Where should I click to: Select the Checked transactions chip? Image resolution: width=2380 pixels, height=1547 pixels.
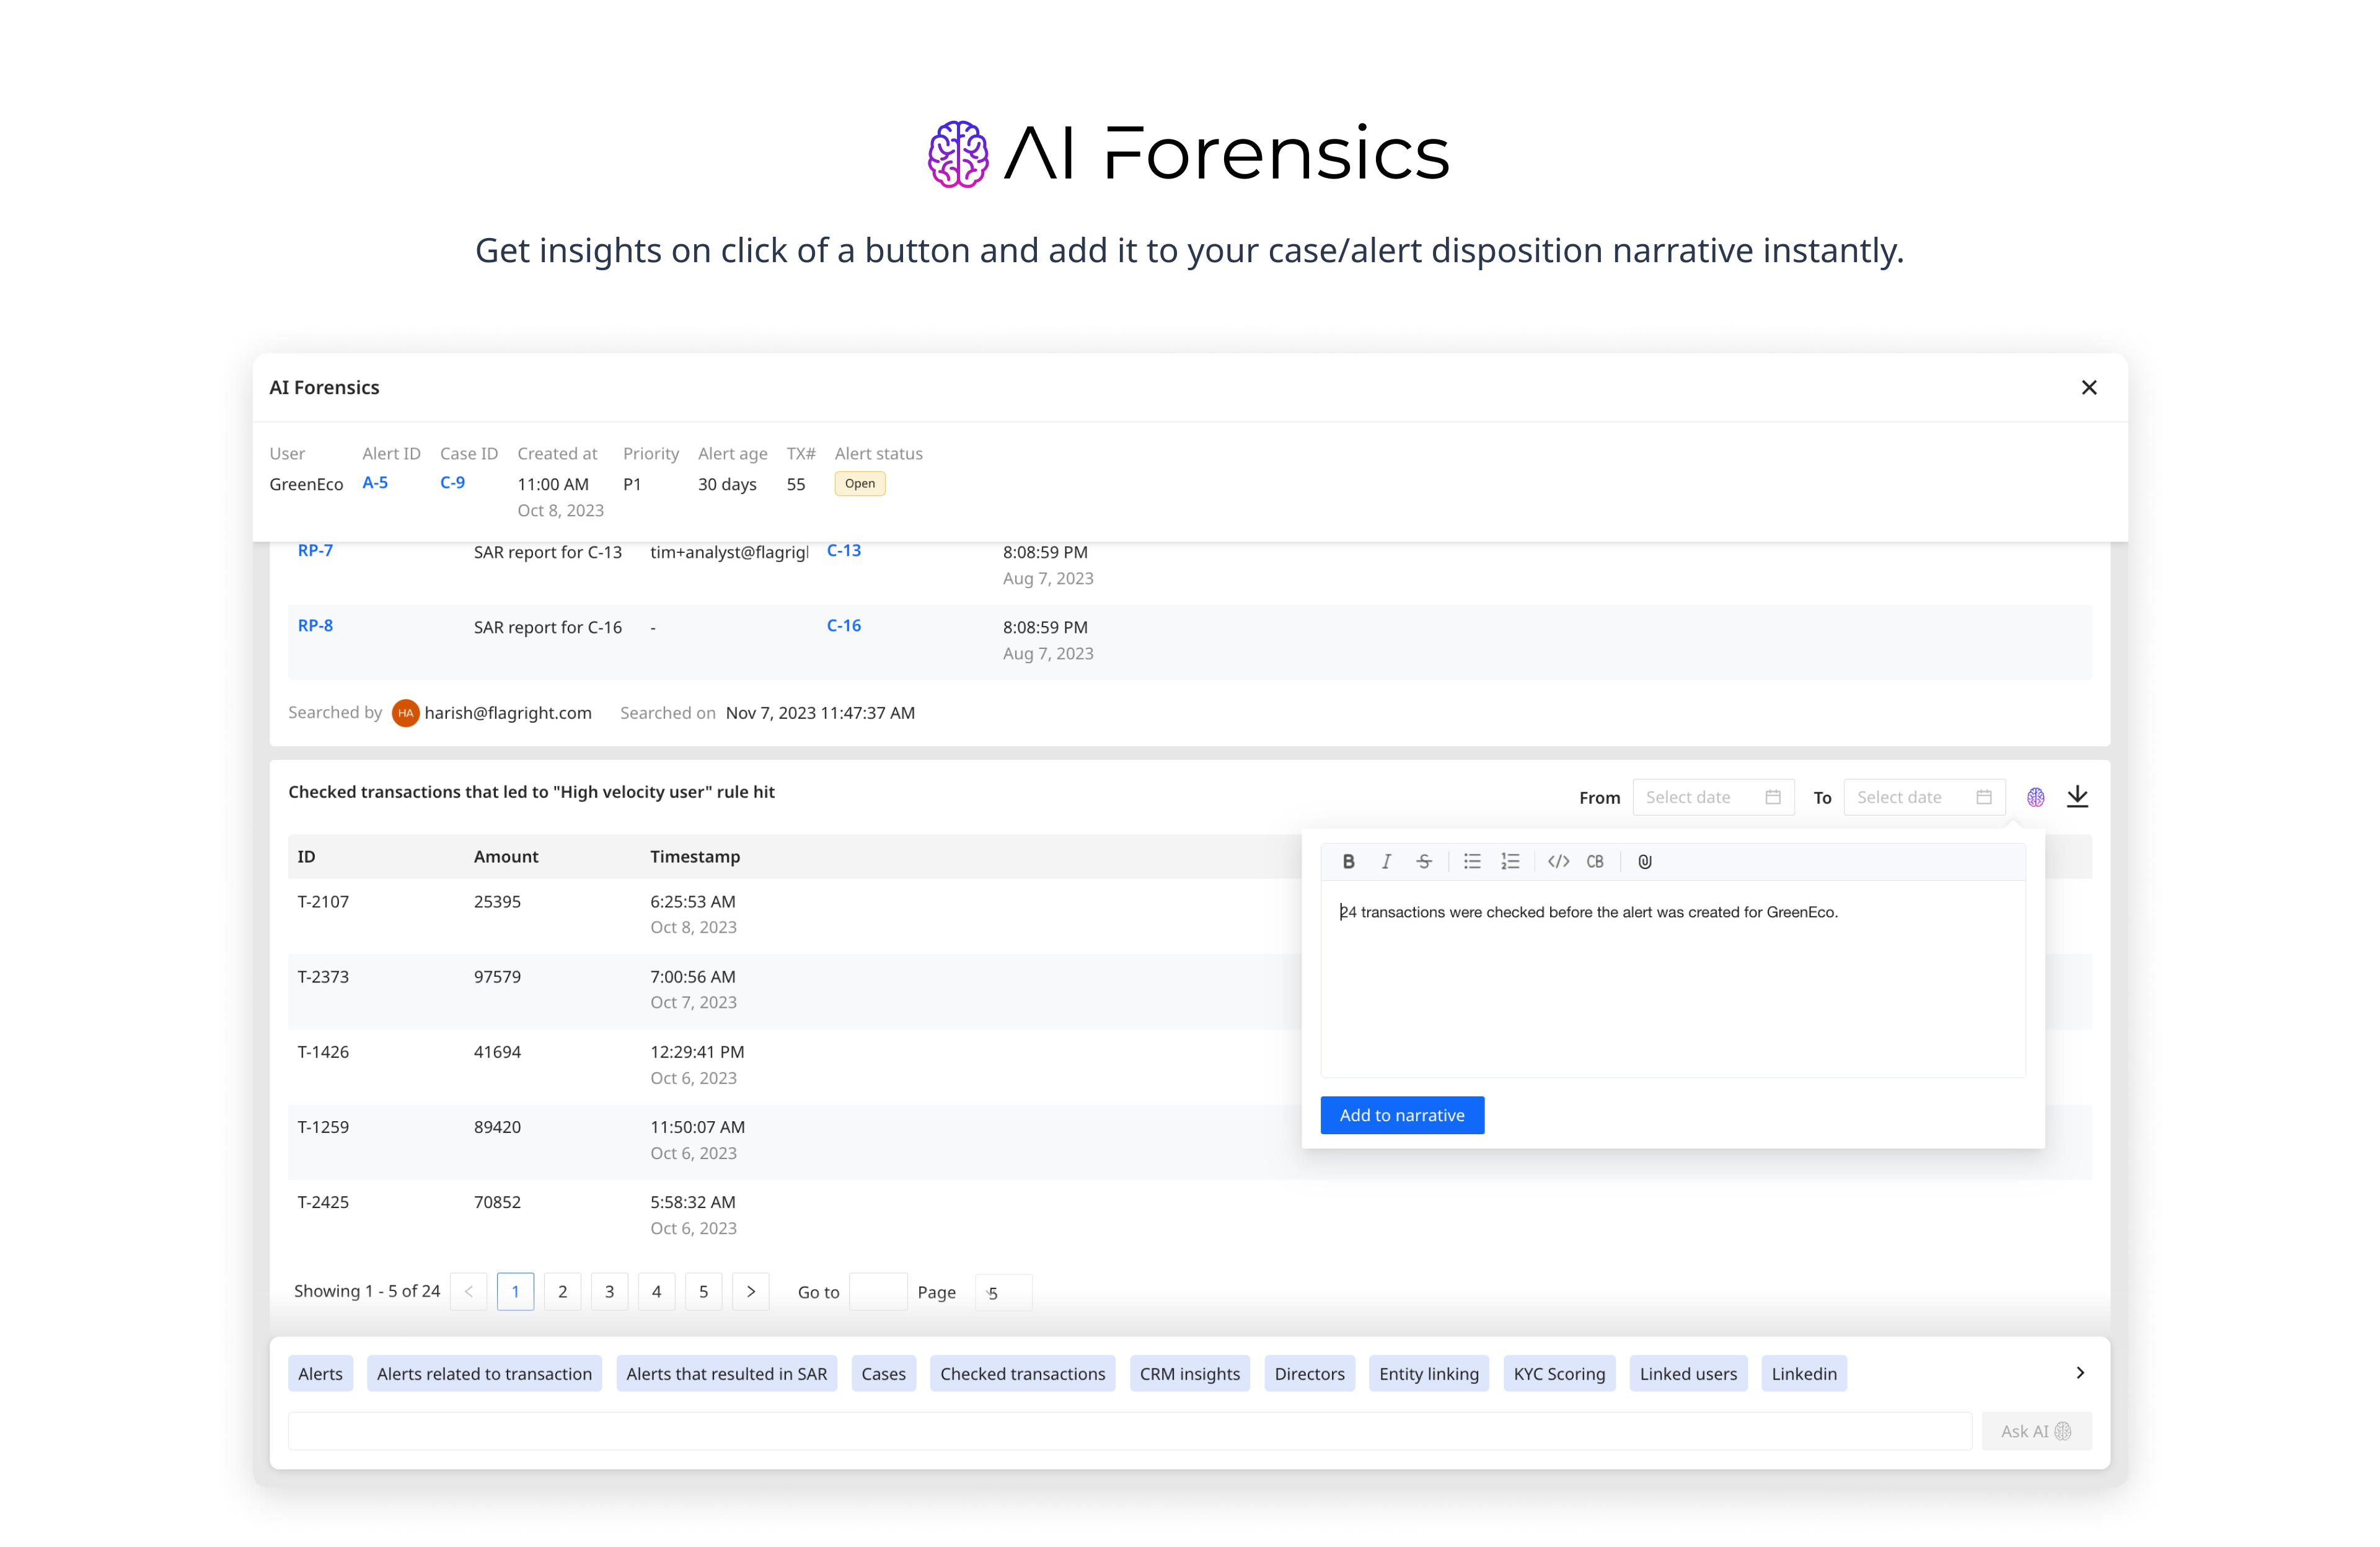coord(1022,1373)
